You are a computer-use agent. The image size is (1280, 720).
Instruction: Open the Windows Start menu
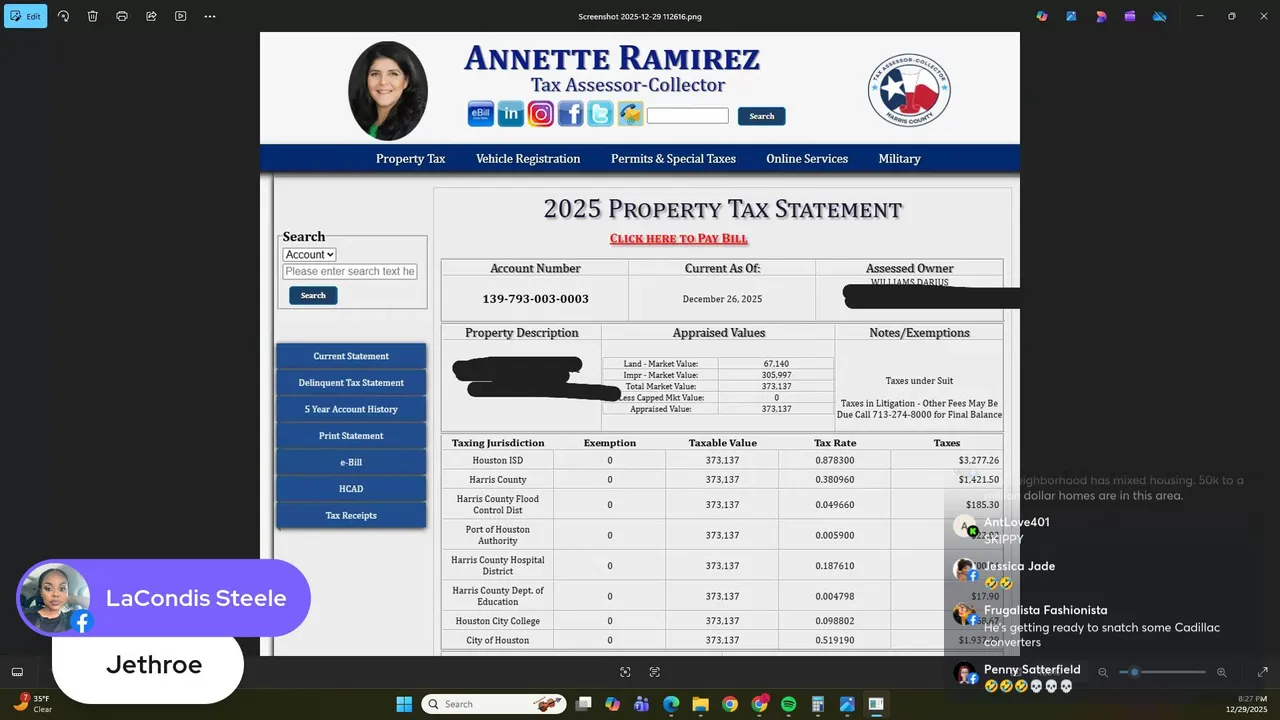[404, 704]
